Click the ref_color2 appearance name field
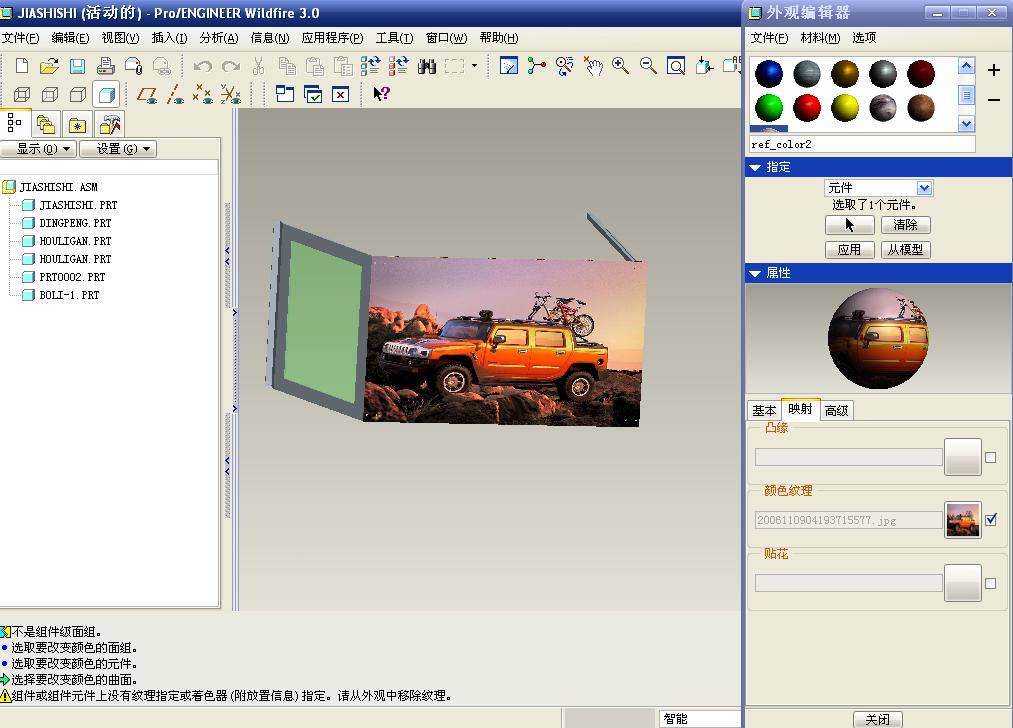 click(x=862, y=145)
